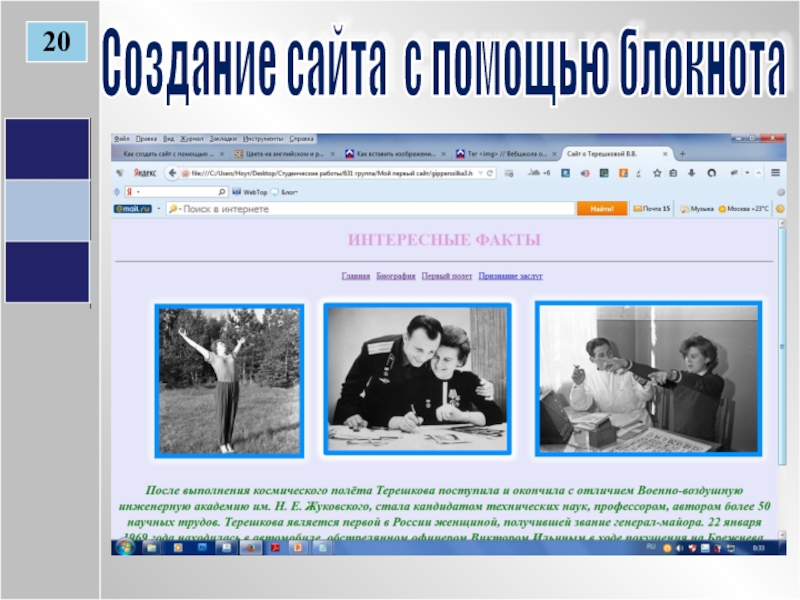Switch to tab 'Как вставить изображени...'

pos(395,154)
